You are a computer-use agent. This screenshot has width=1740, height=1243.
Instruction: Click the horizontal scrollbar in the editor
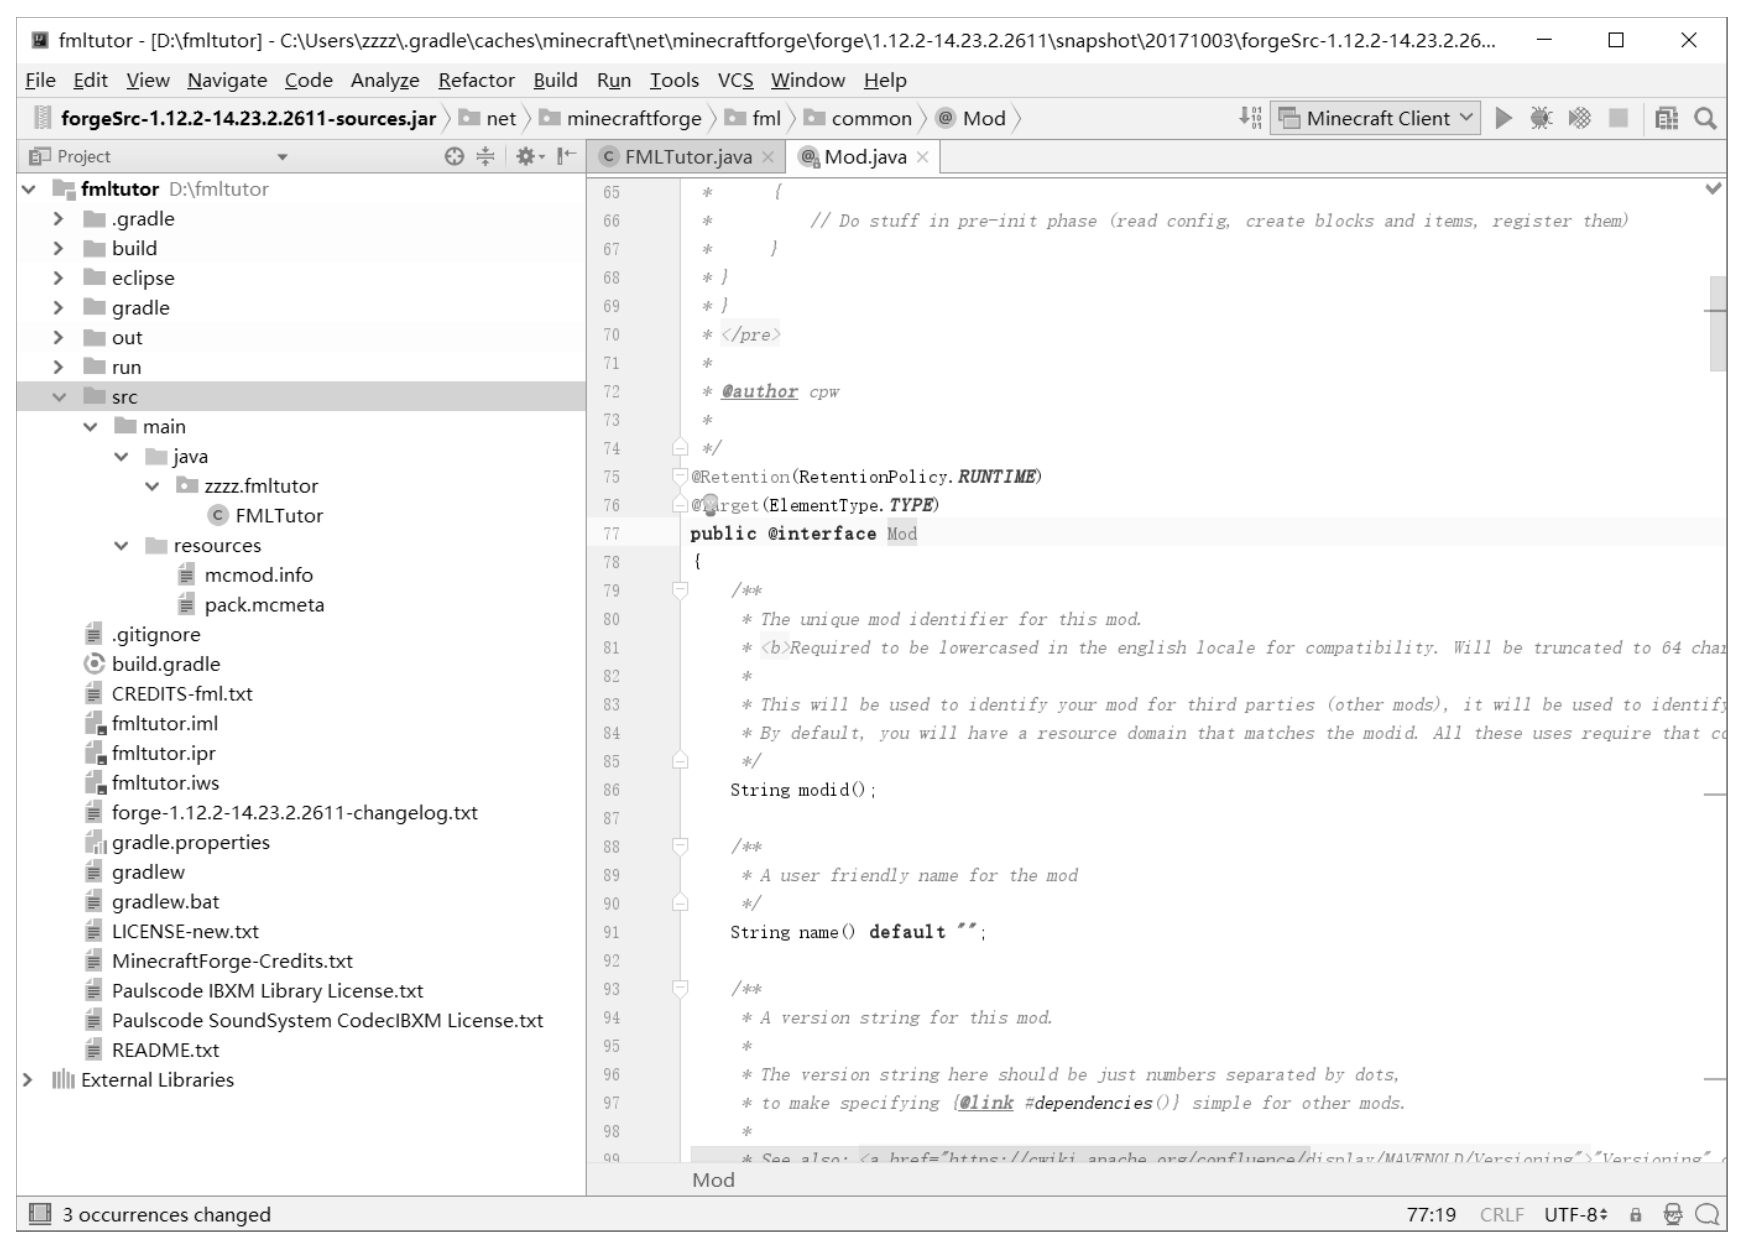coord(1000,1156)
